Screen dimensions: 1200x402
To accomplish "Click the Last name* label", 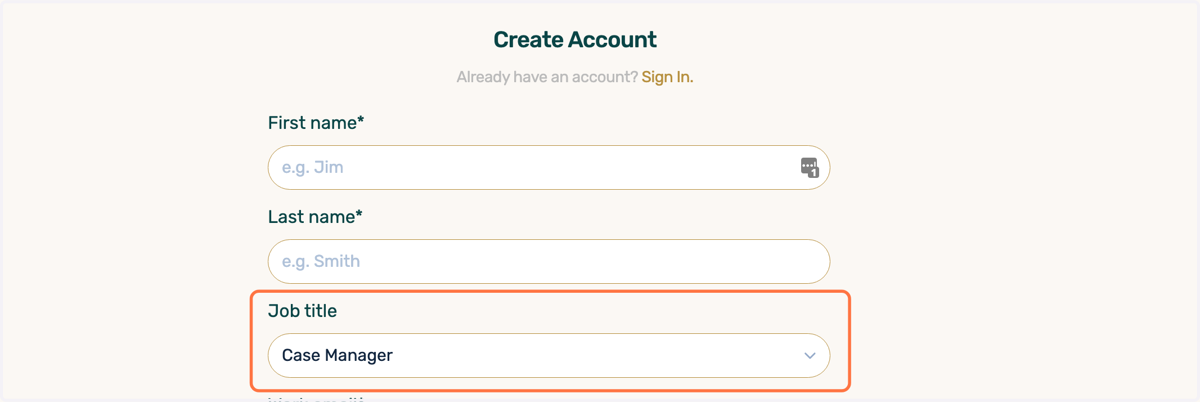I will coord(315,217).
